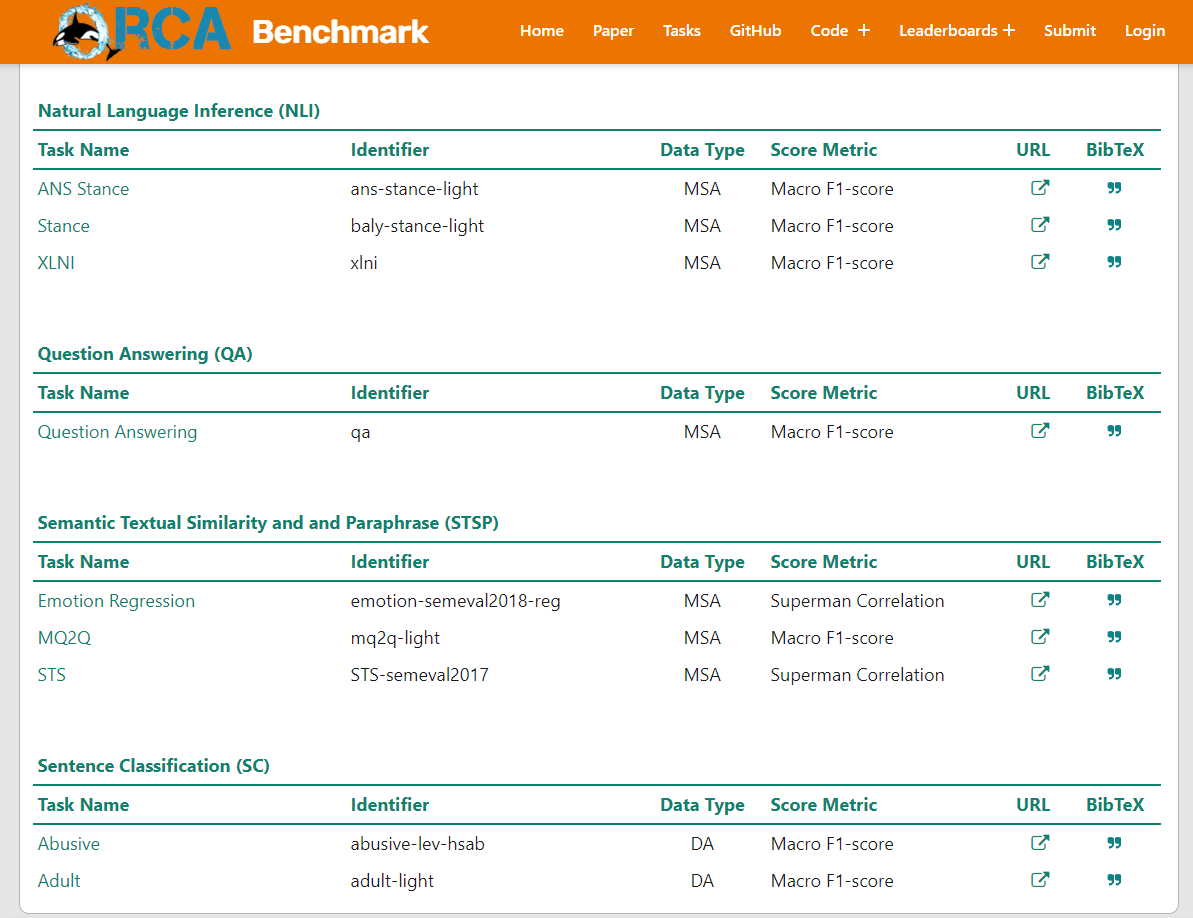Open URL icon for STS task
The width and height of the screenshot is (1193, 918).
coord(1039,674)
